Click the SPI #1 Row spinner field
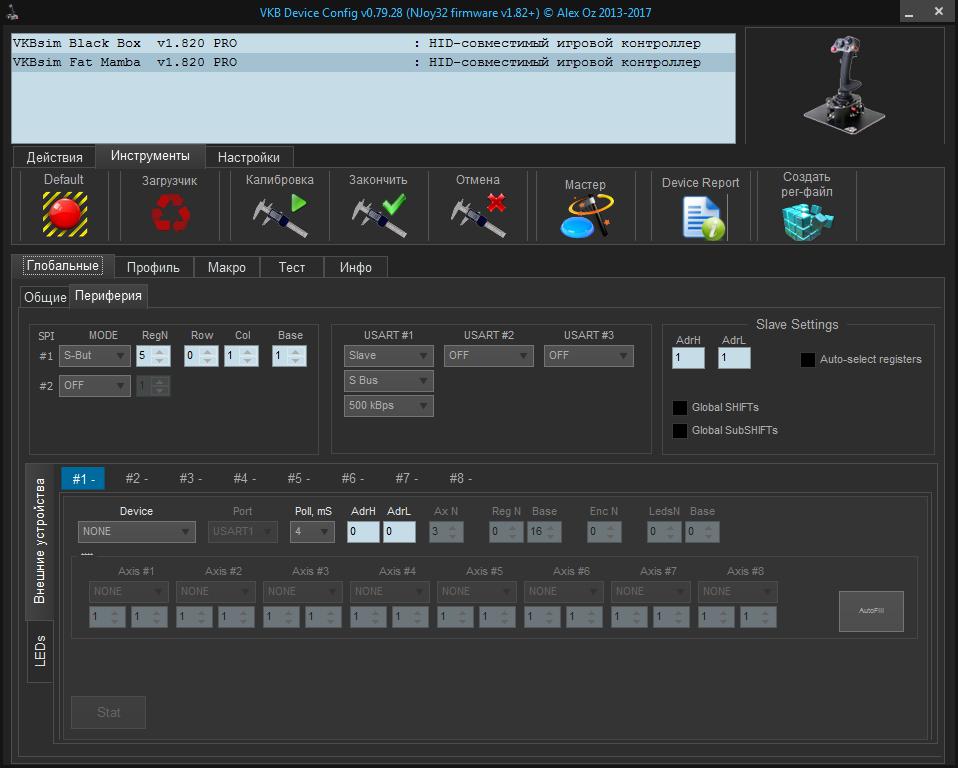Screen dimensions: 958x768 click(201, 356)
